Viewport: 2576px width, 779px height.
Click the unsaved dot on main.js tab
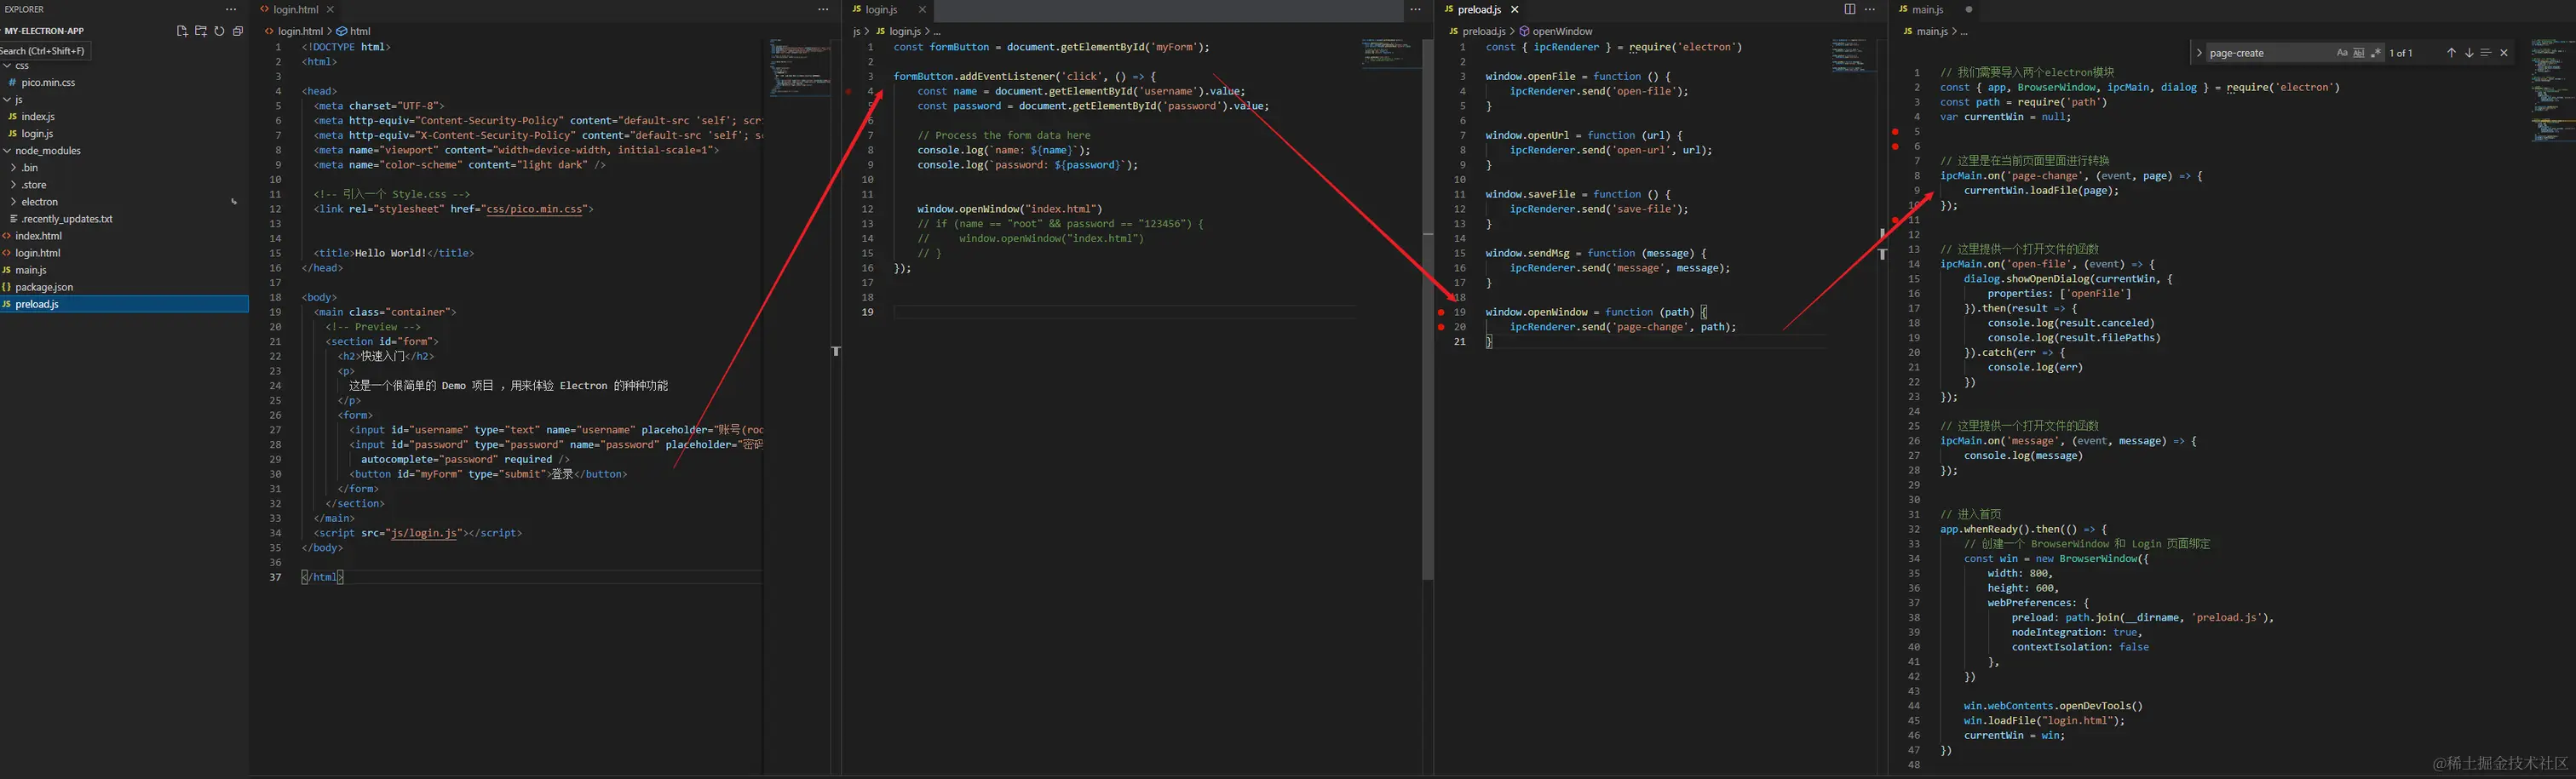pyautogui.click(x=1968, y=9)
